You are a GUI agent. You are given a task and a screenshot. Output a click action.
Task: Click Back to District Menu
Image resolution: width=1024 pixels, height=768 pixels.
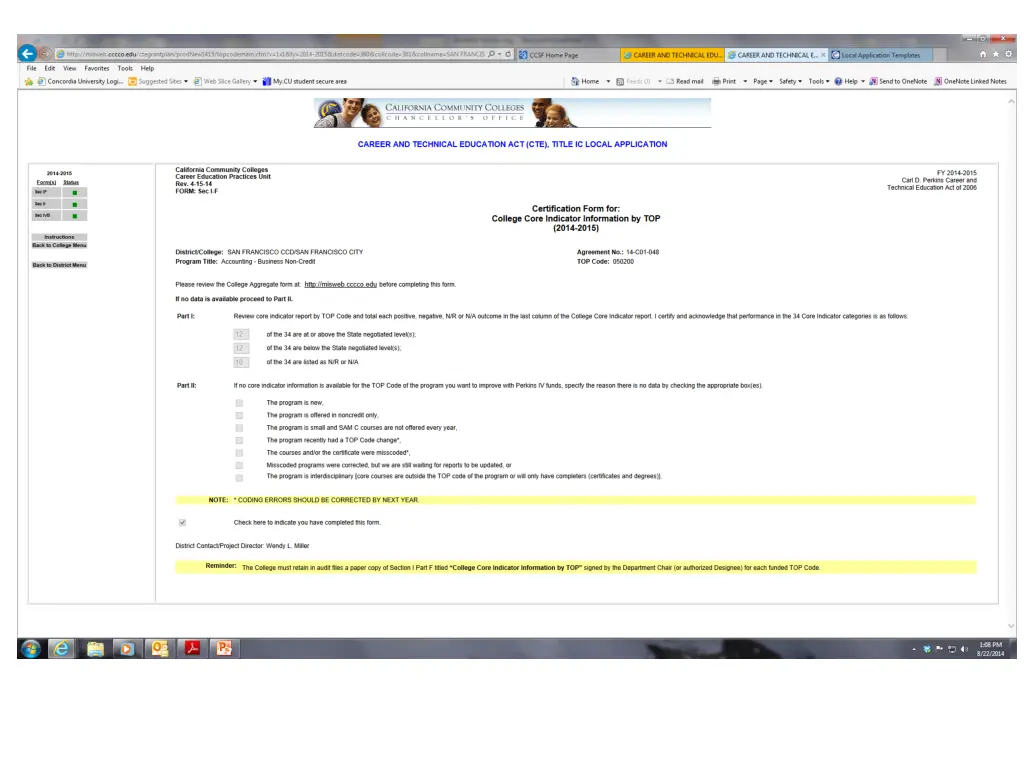coord(59,265)
